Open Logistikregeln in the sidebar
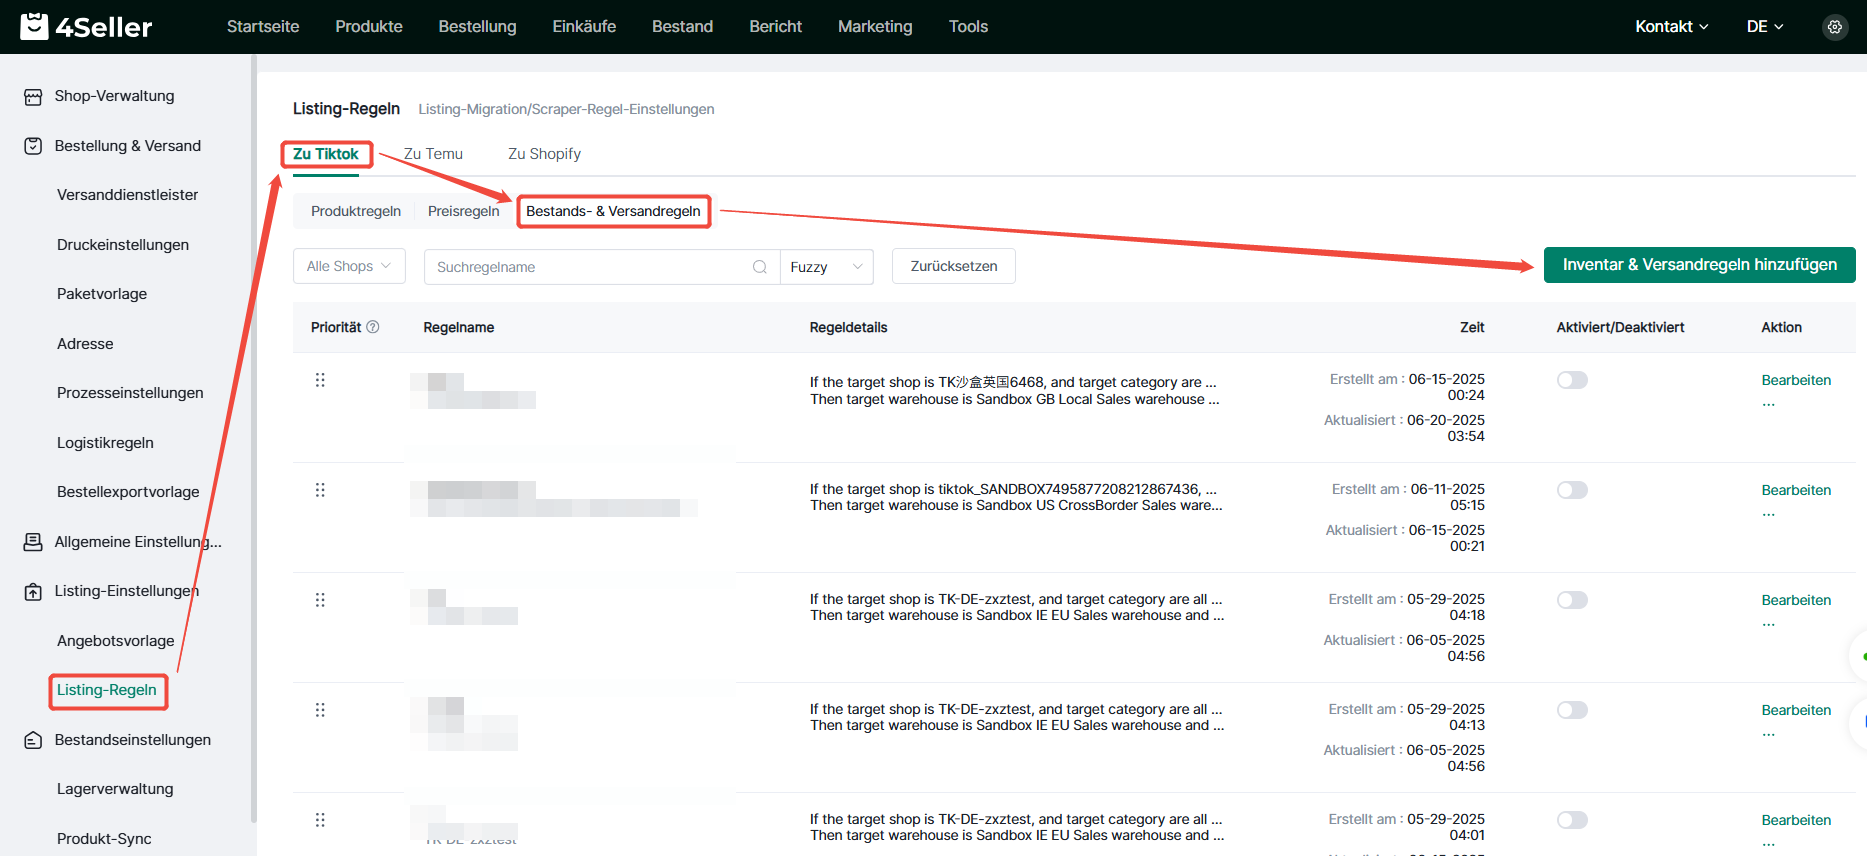Image resolution: width=1867 pixels, height=856 pixels. pos(105,443)
